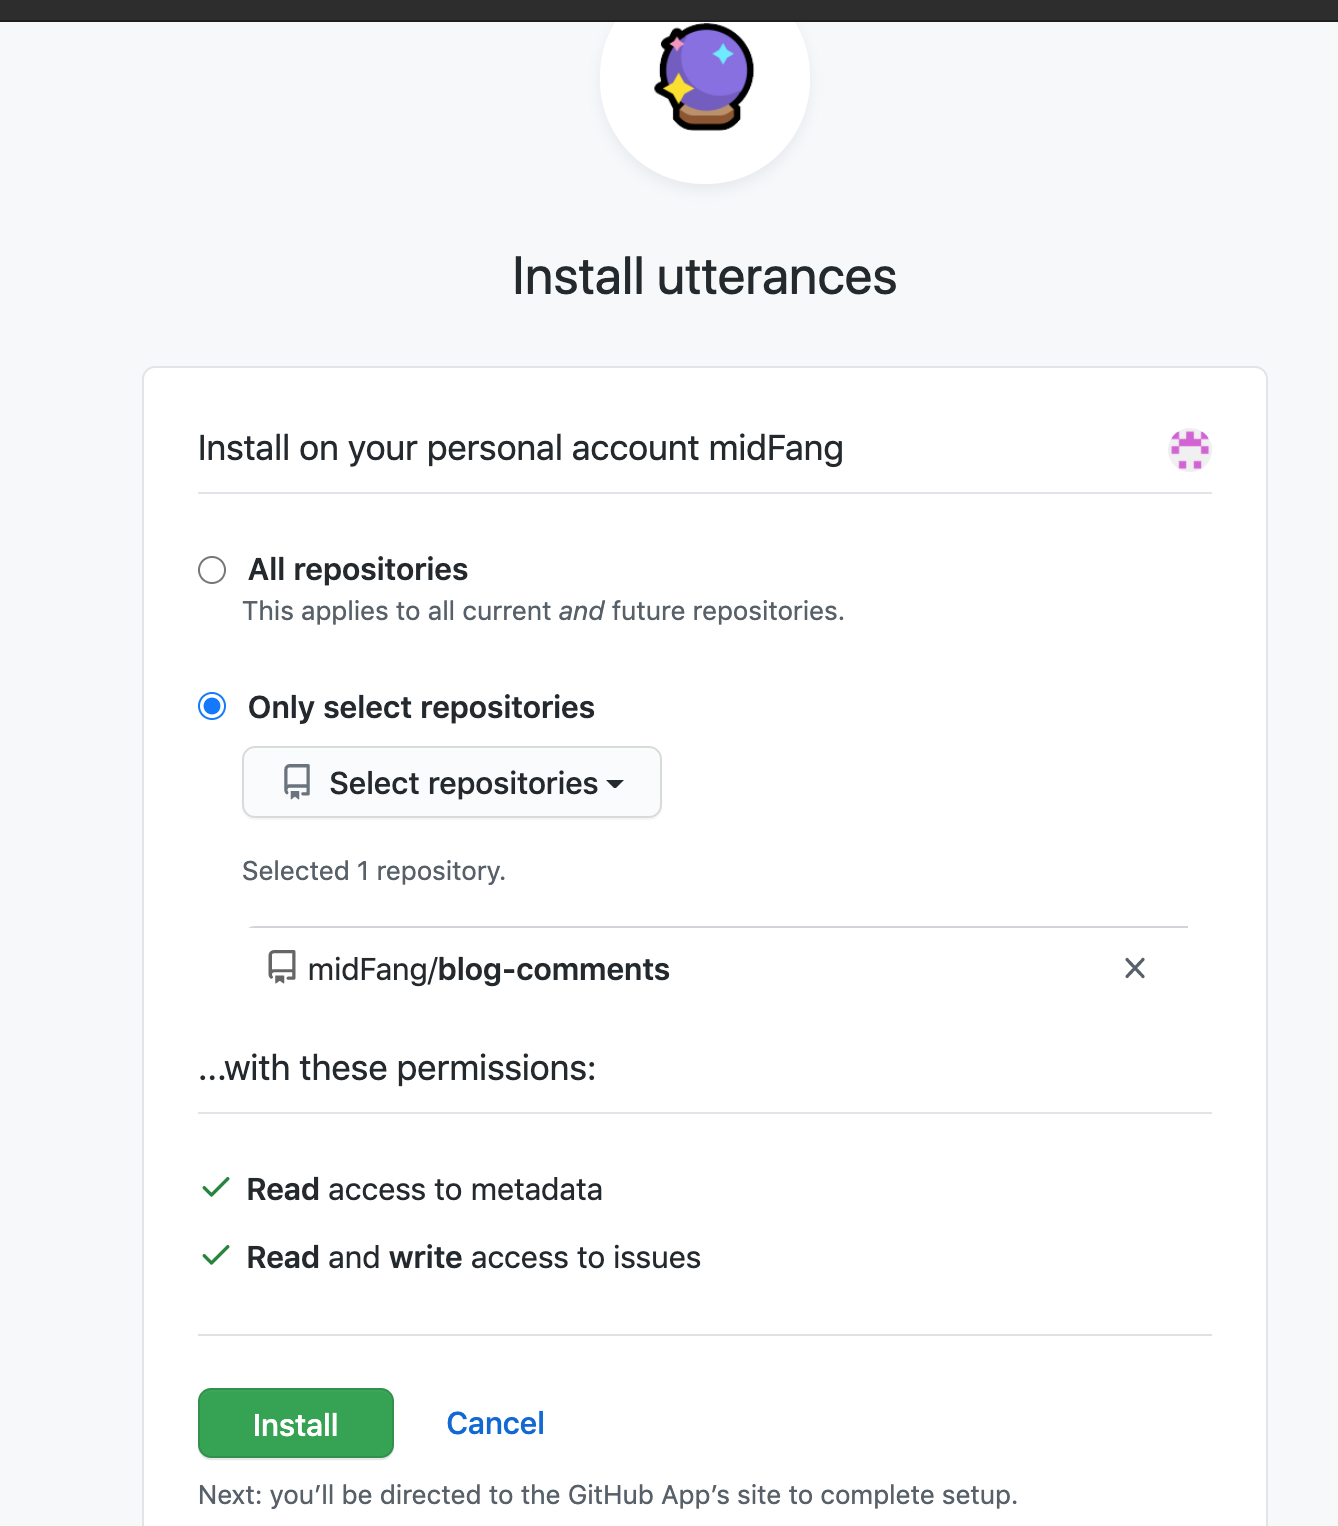Image resolution: width=1338 pixels, height=1526 pixels.
Task: Click the green checkmark next to metadata permission
Action: [x=216, y=1188]
